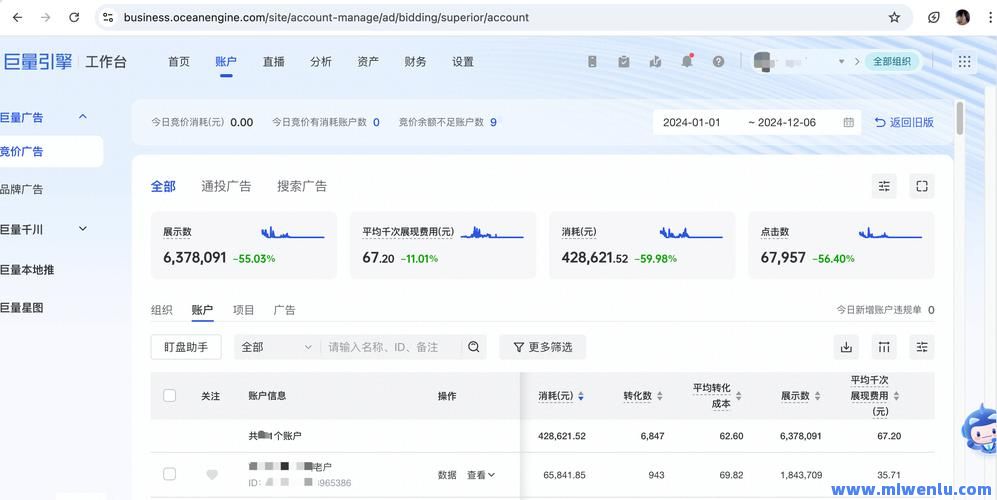Open the 全部 filter dropdown

click(x=276, y=347)
